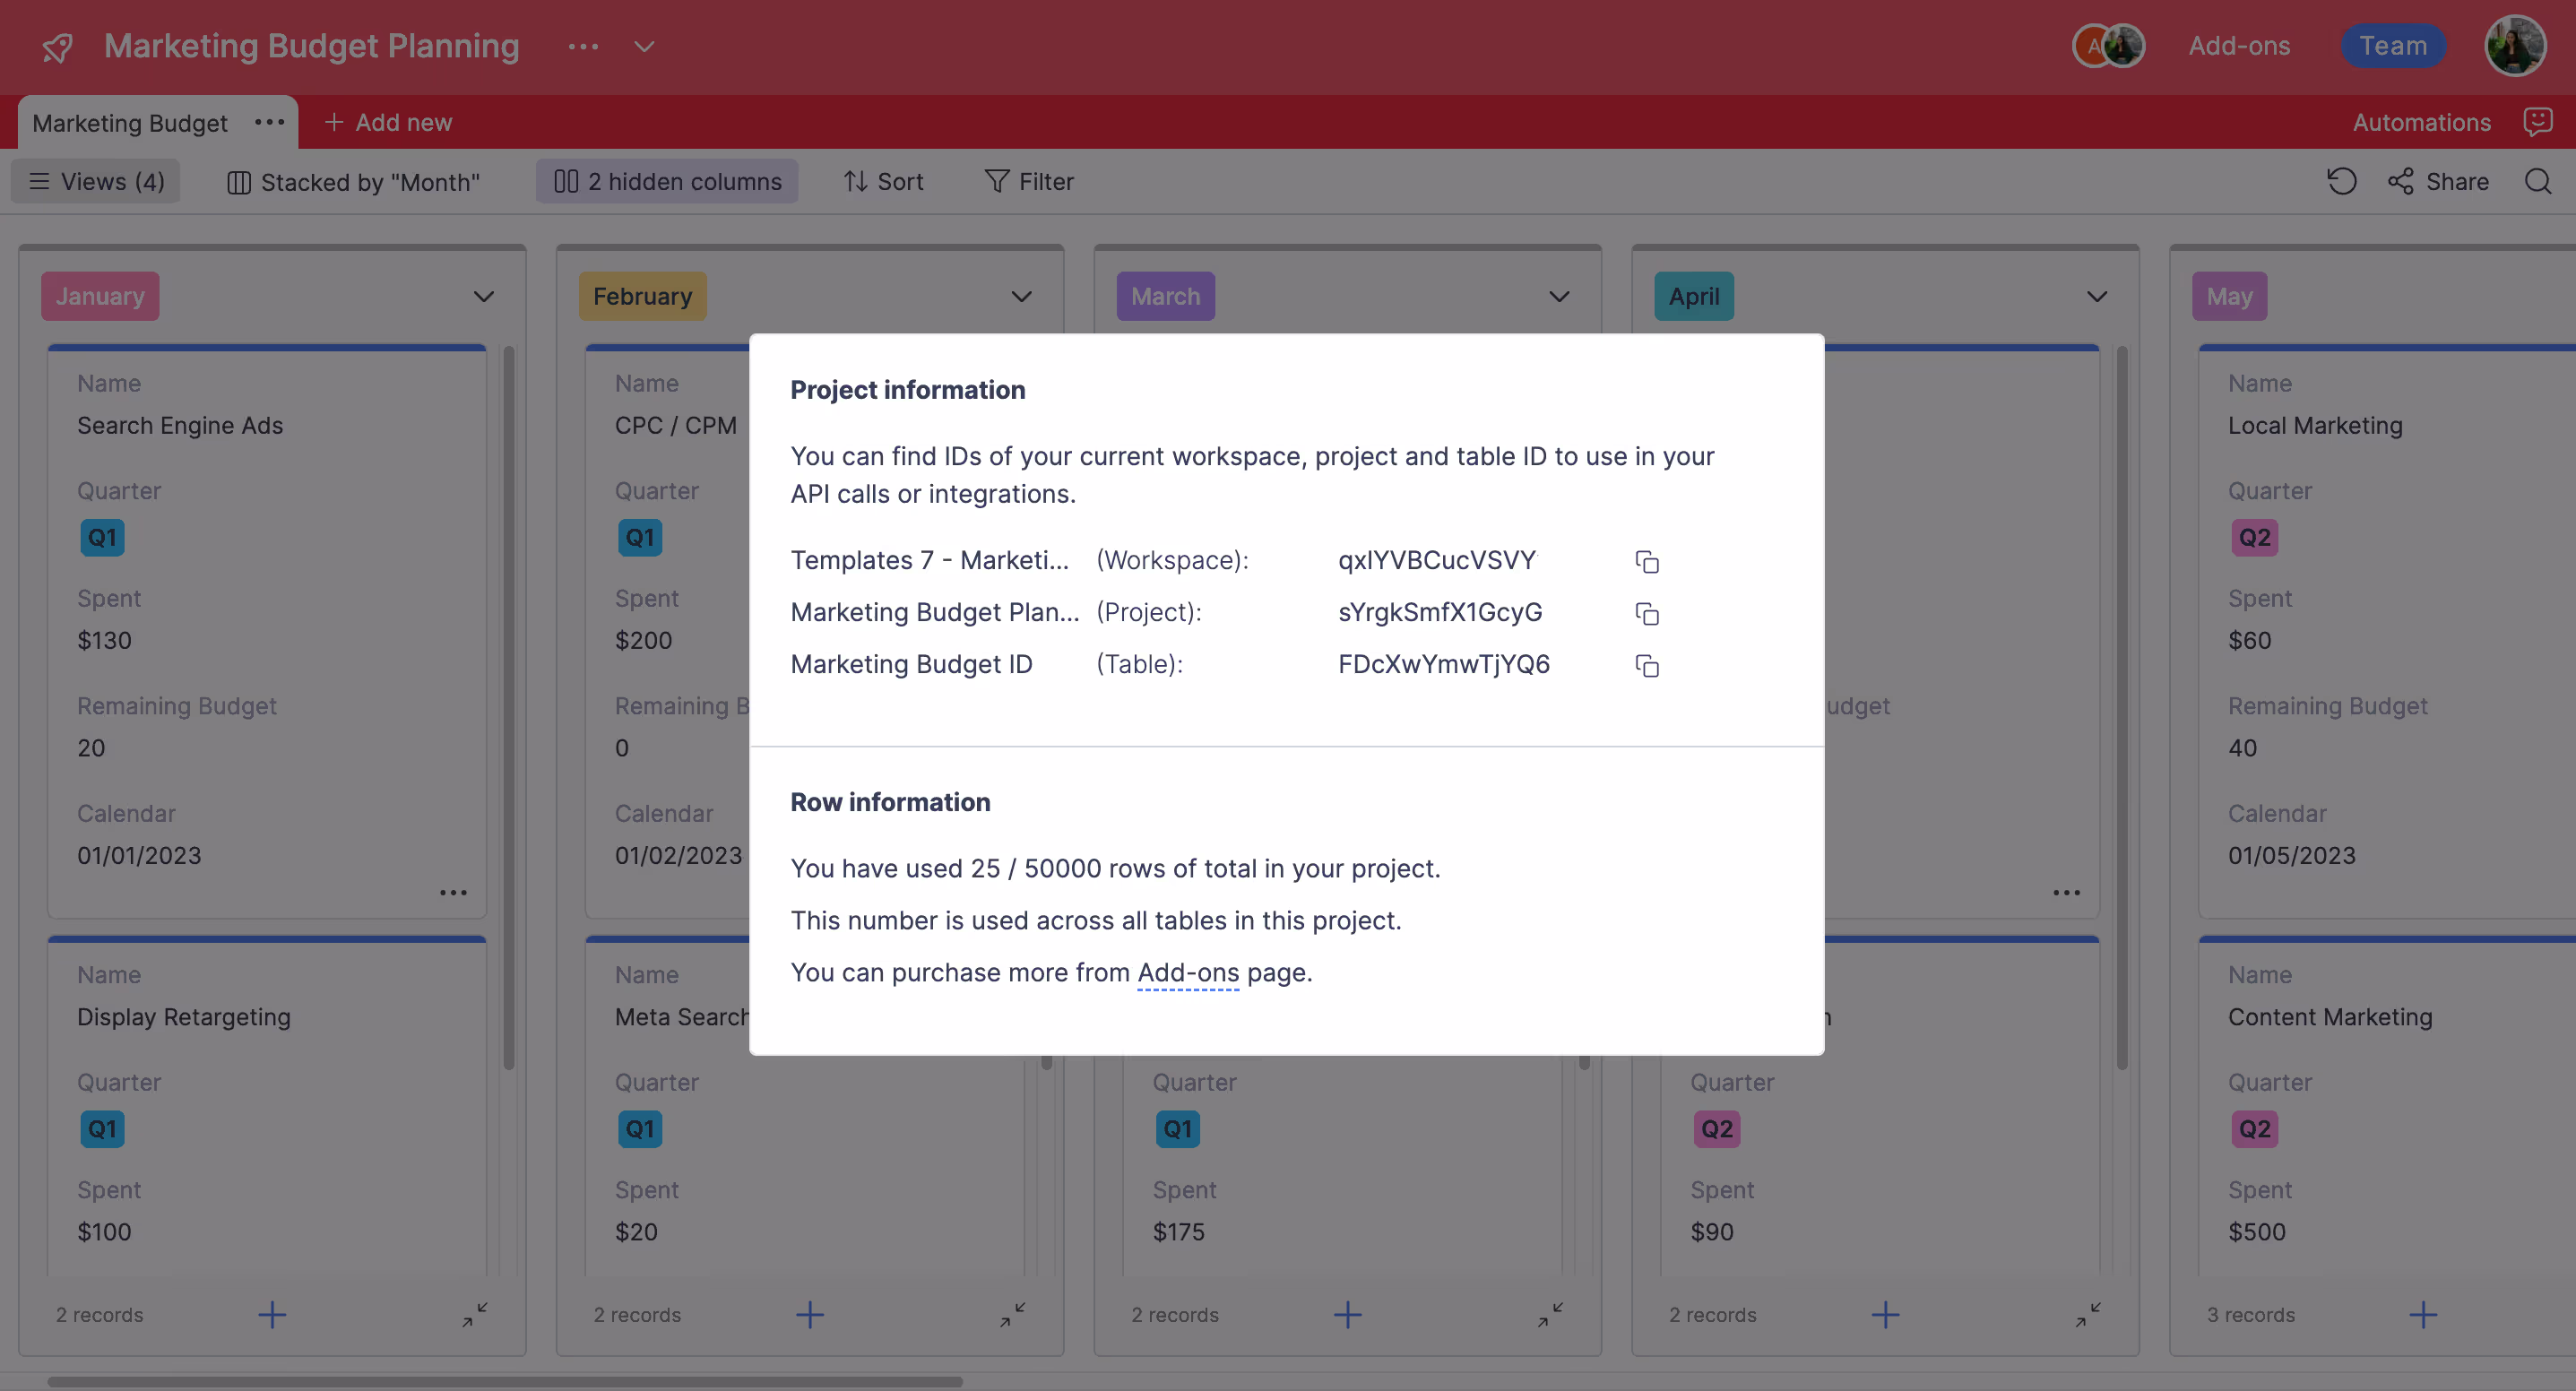Screen dimensions: 2576x1391
Task: Open the Search Engine Ads card
Action: [x=267, y=632]
